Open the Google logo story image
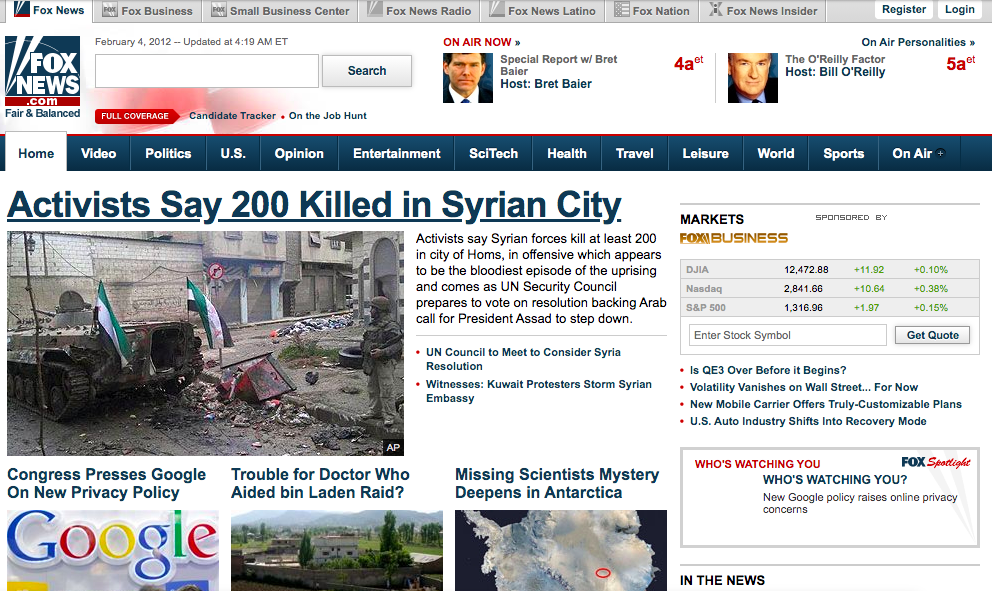The height and width of the screenshot is (591, 992). (112, 550)
